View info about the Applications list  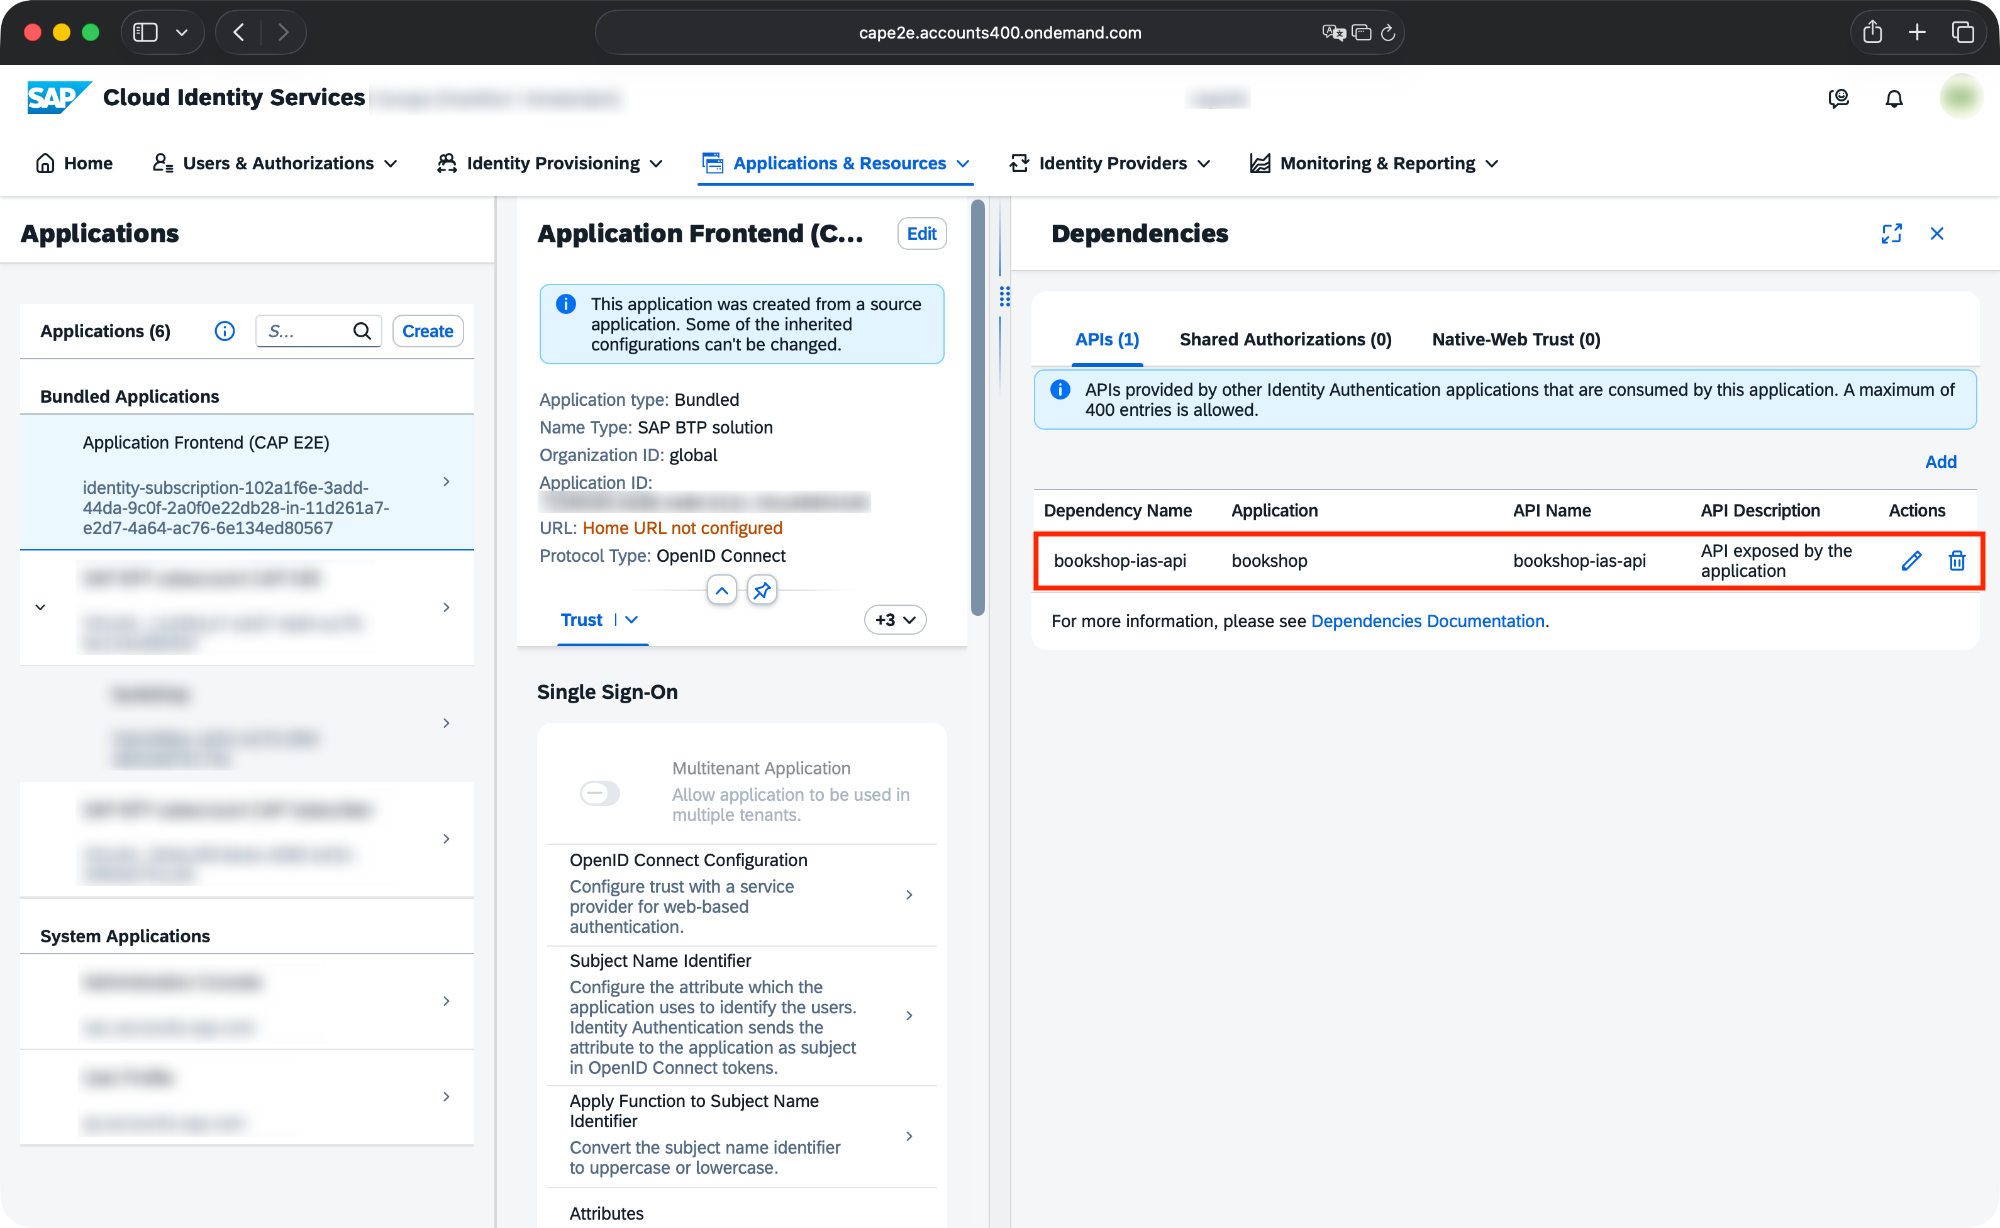tap(224, 330)
